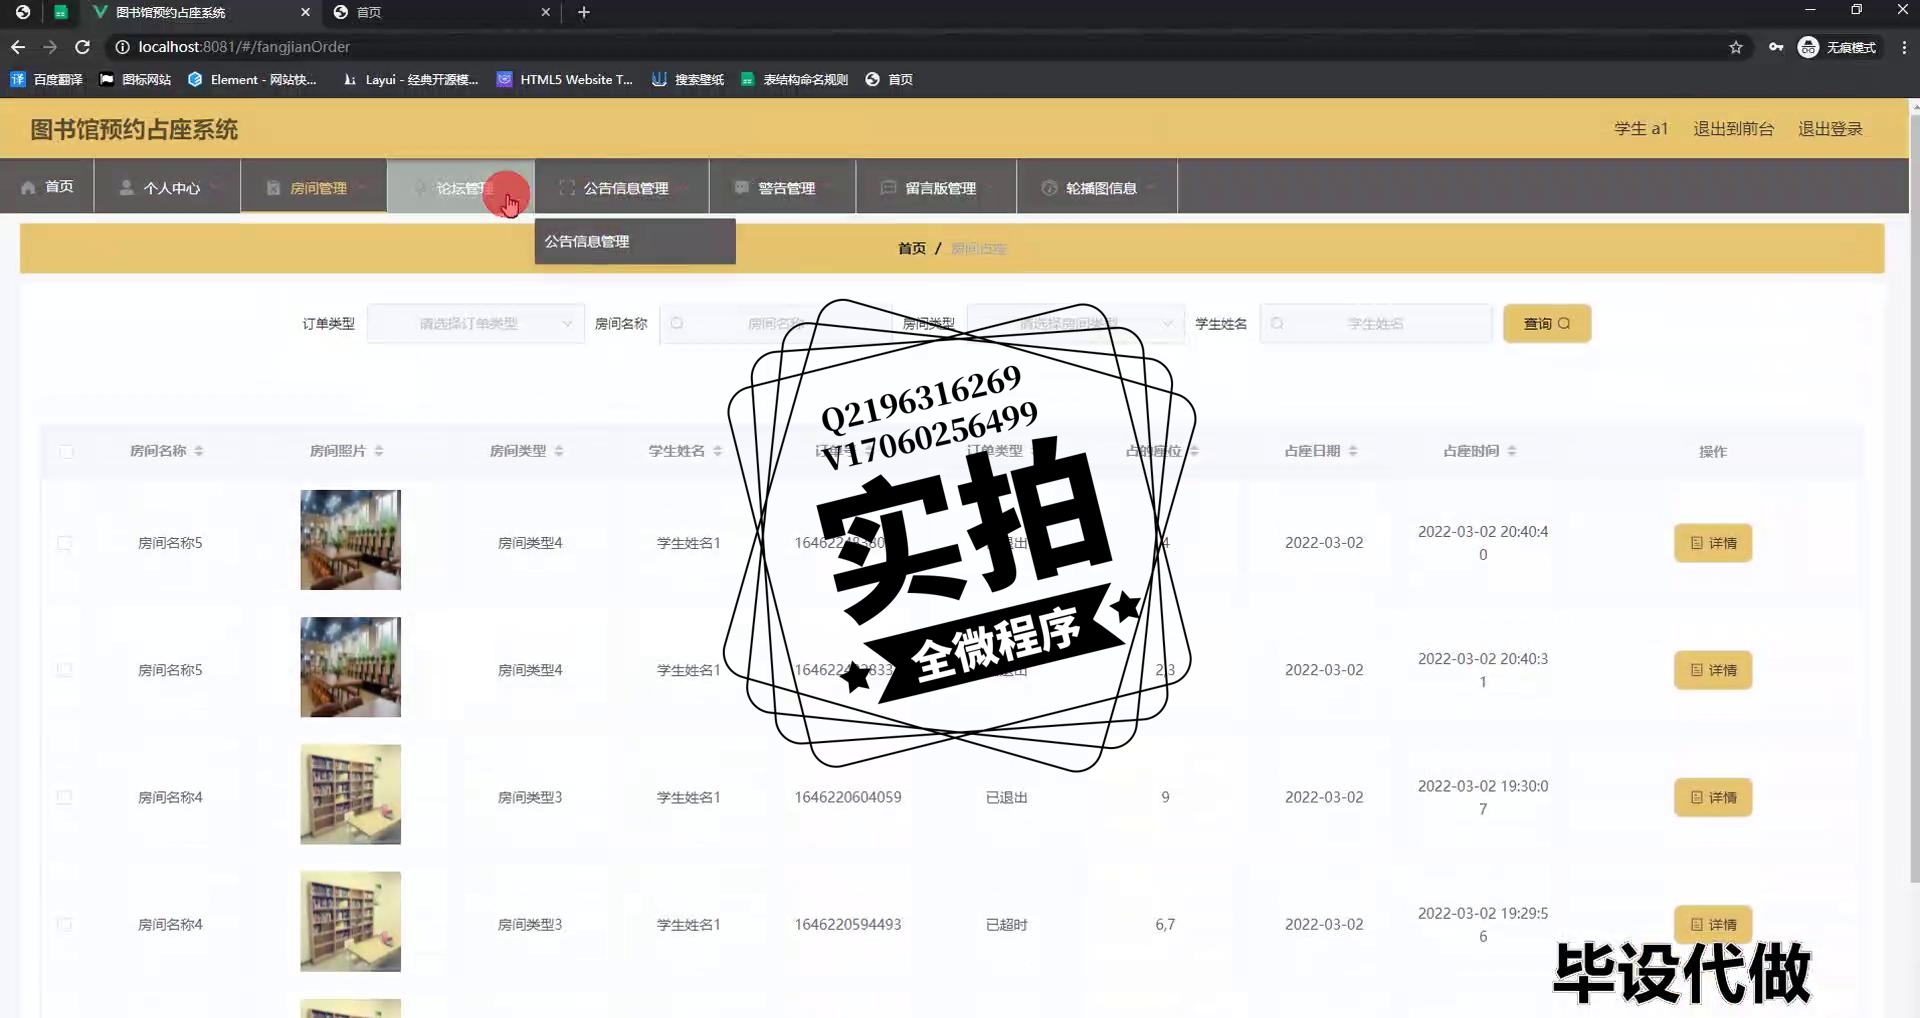Expand 房间管理 menu
Screen dimensions: 1920x1018
(314, 186)
